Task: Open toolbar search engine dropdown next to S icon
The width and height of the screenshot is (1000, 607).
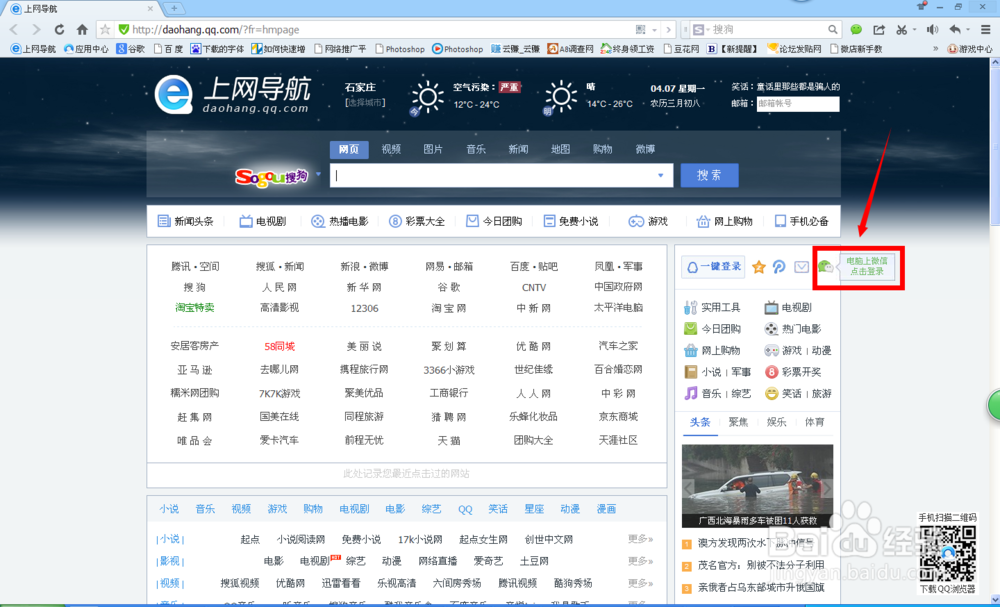Action: click(x=709, y=30)
